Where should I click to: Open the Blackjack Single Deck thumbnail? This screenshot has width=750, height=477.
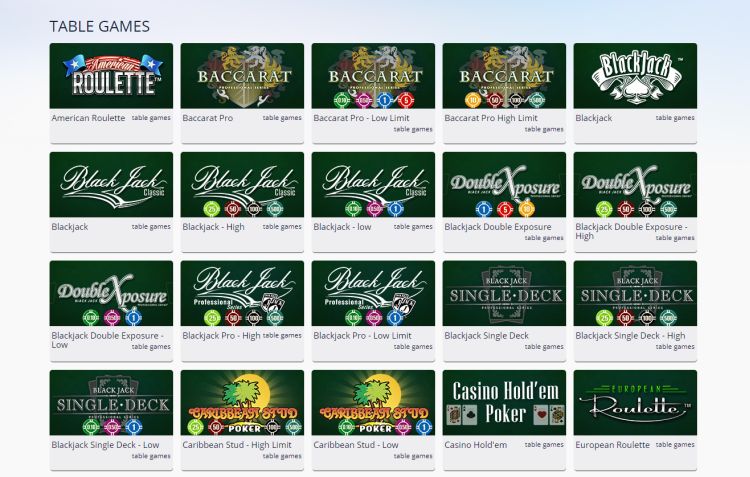pos(504,293)
